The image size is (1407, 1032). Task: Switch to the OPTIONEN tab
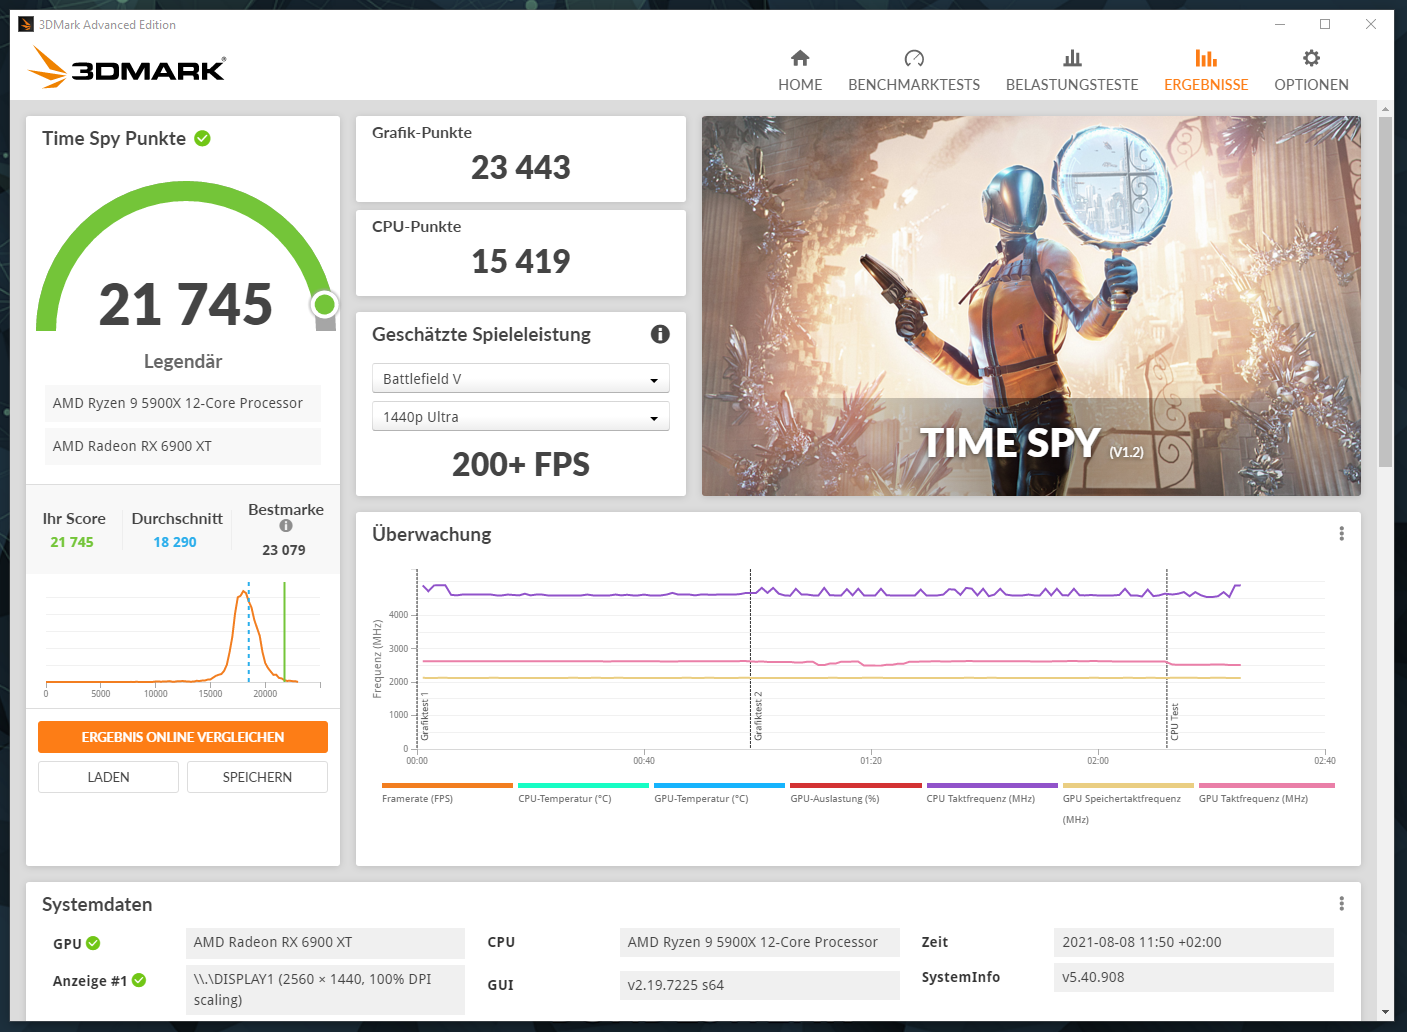1311,70
